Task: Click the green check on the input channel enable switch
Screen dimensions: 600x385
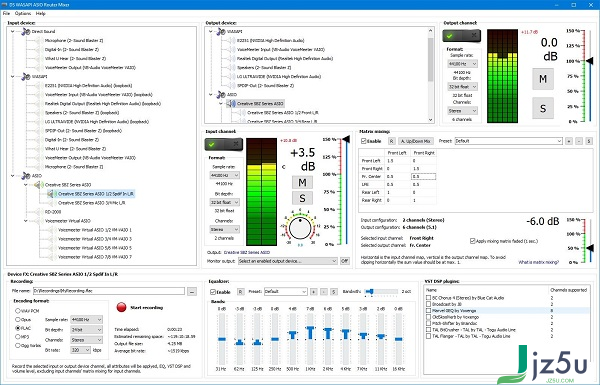Action: pos(212,144)
